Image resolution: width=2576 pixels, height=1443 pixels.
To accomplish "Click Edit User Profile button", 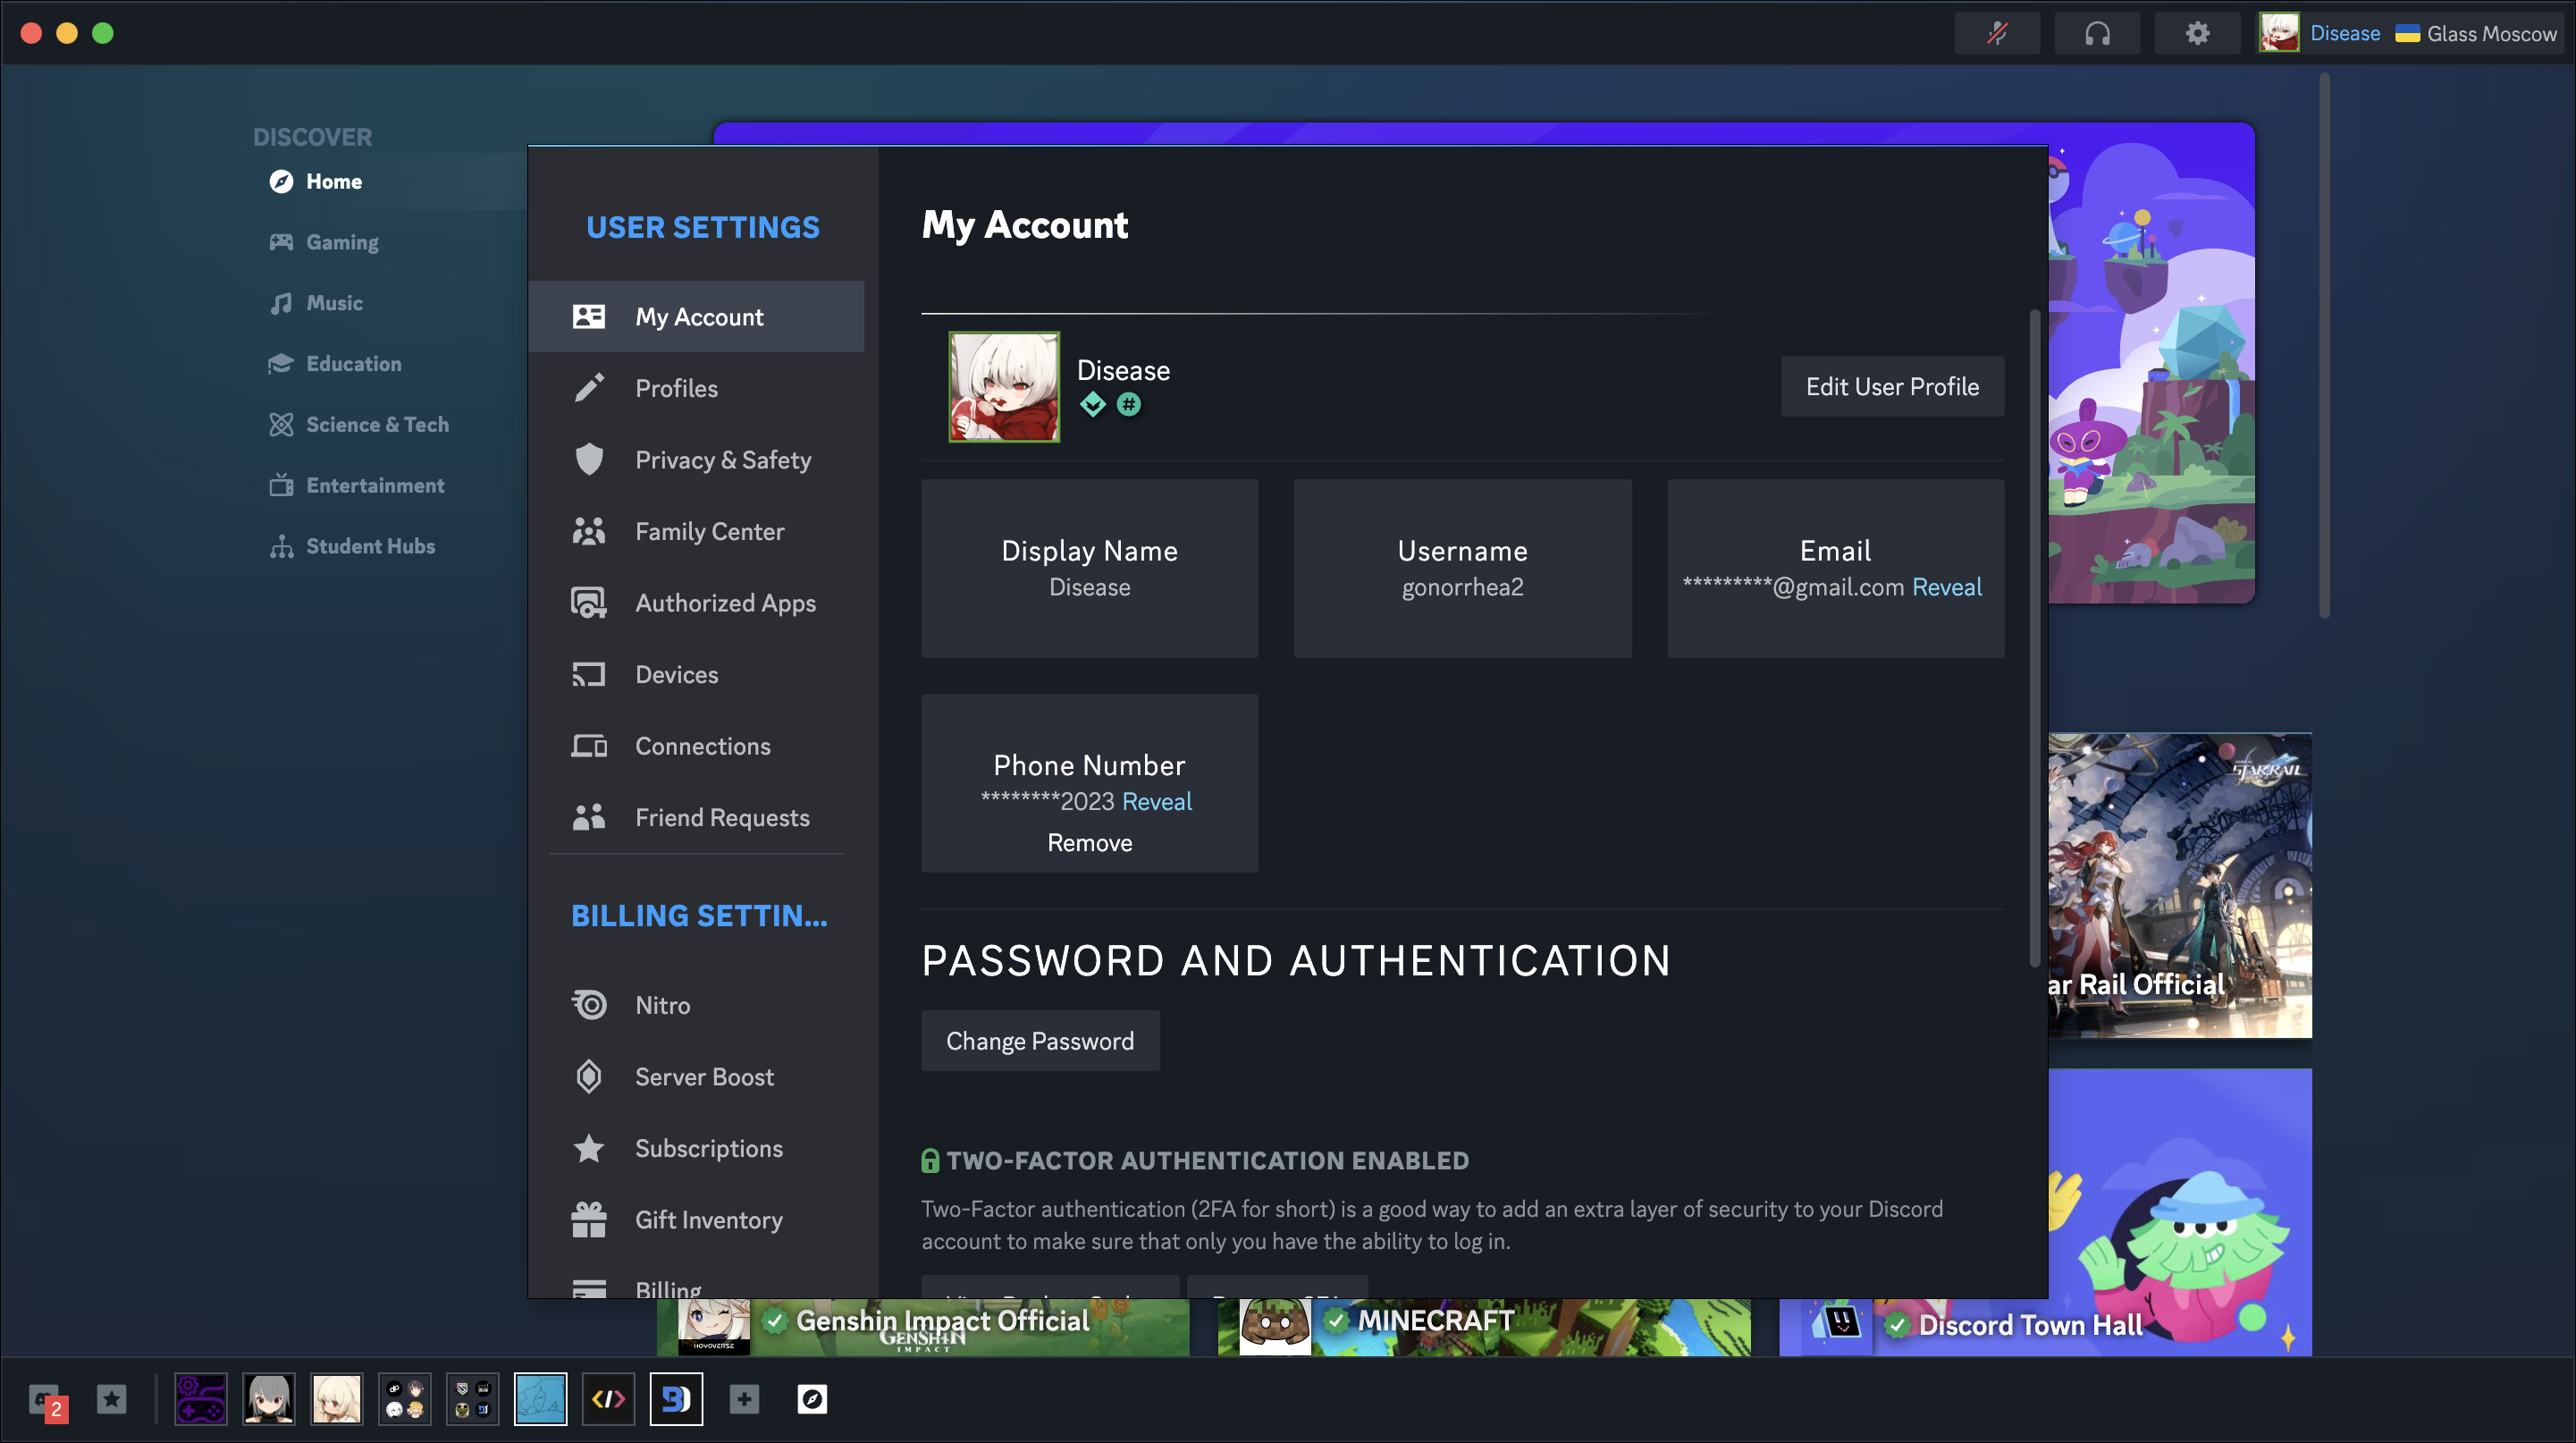I will pyautogui.click(x=1892, y=386).
